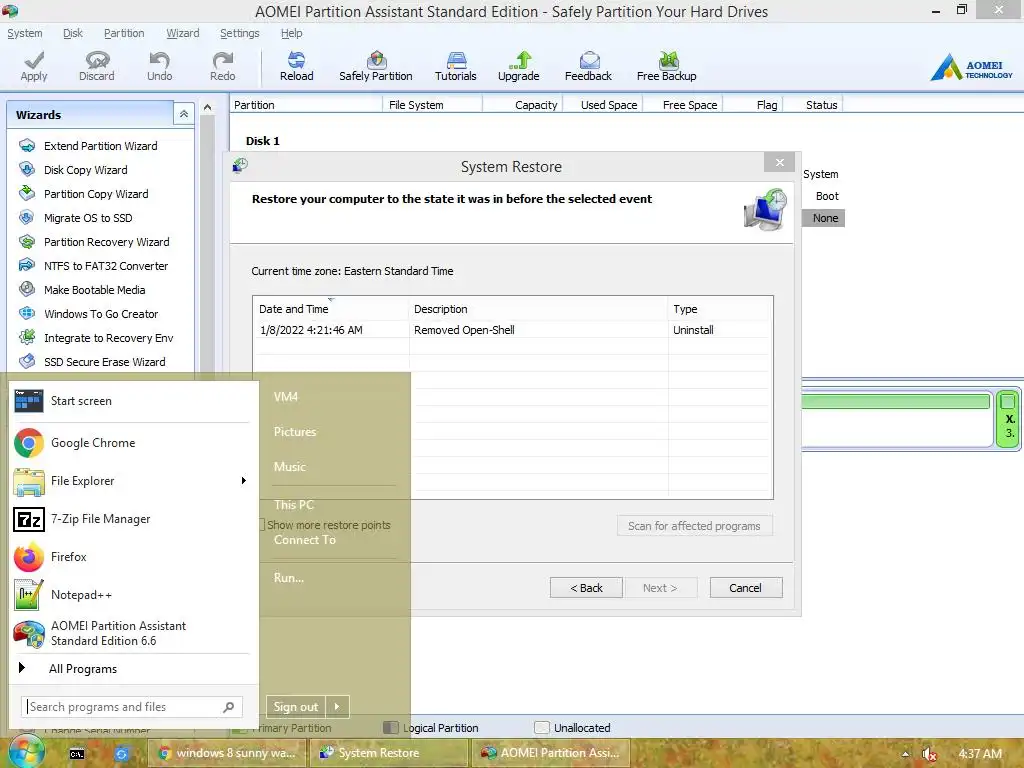This screenshot has width=1024, height=768.
Task: Select the green partition bar in disk map
Action: click(895, 401)
